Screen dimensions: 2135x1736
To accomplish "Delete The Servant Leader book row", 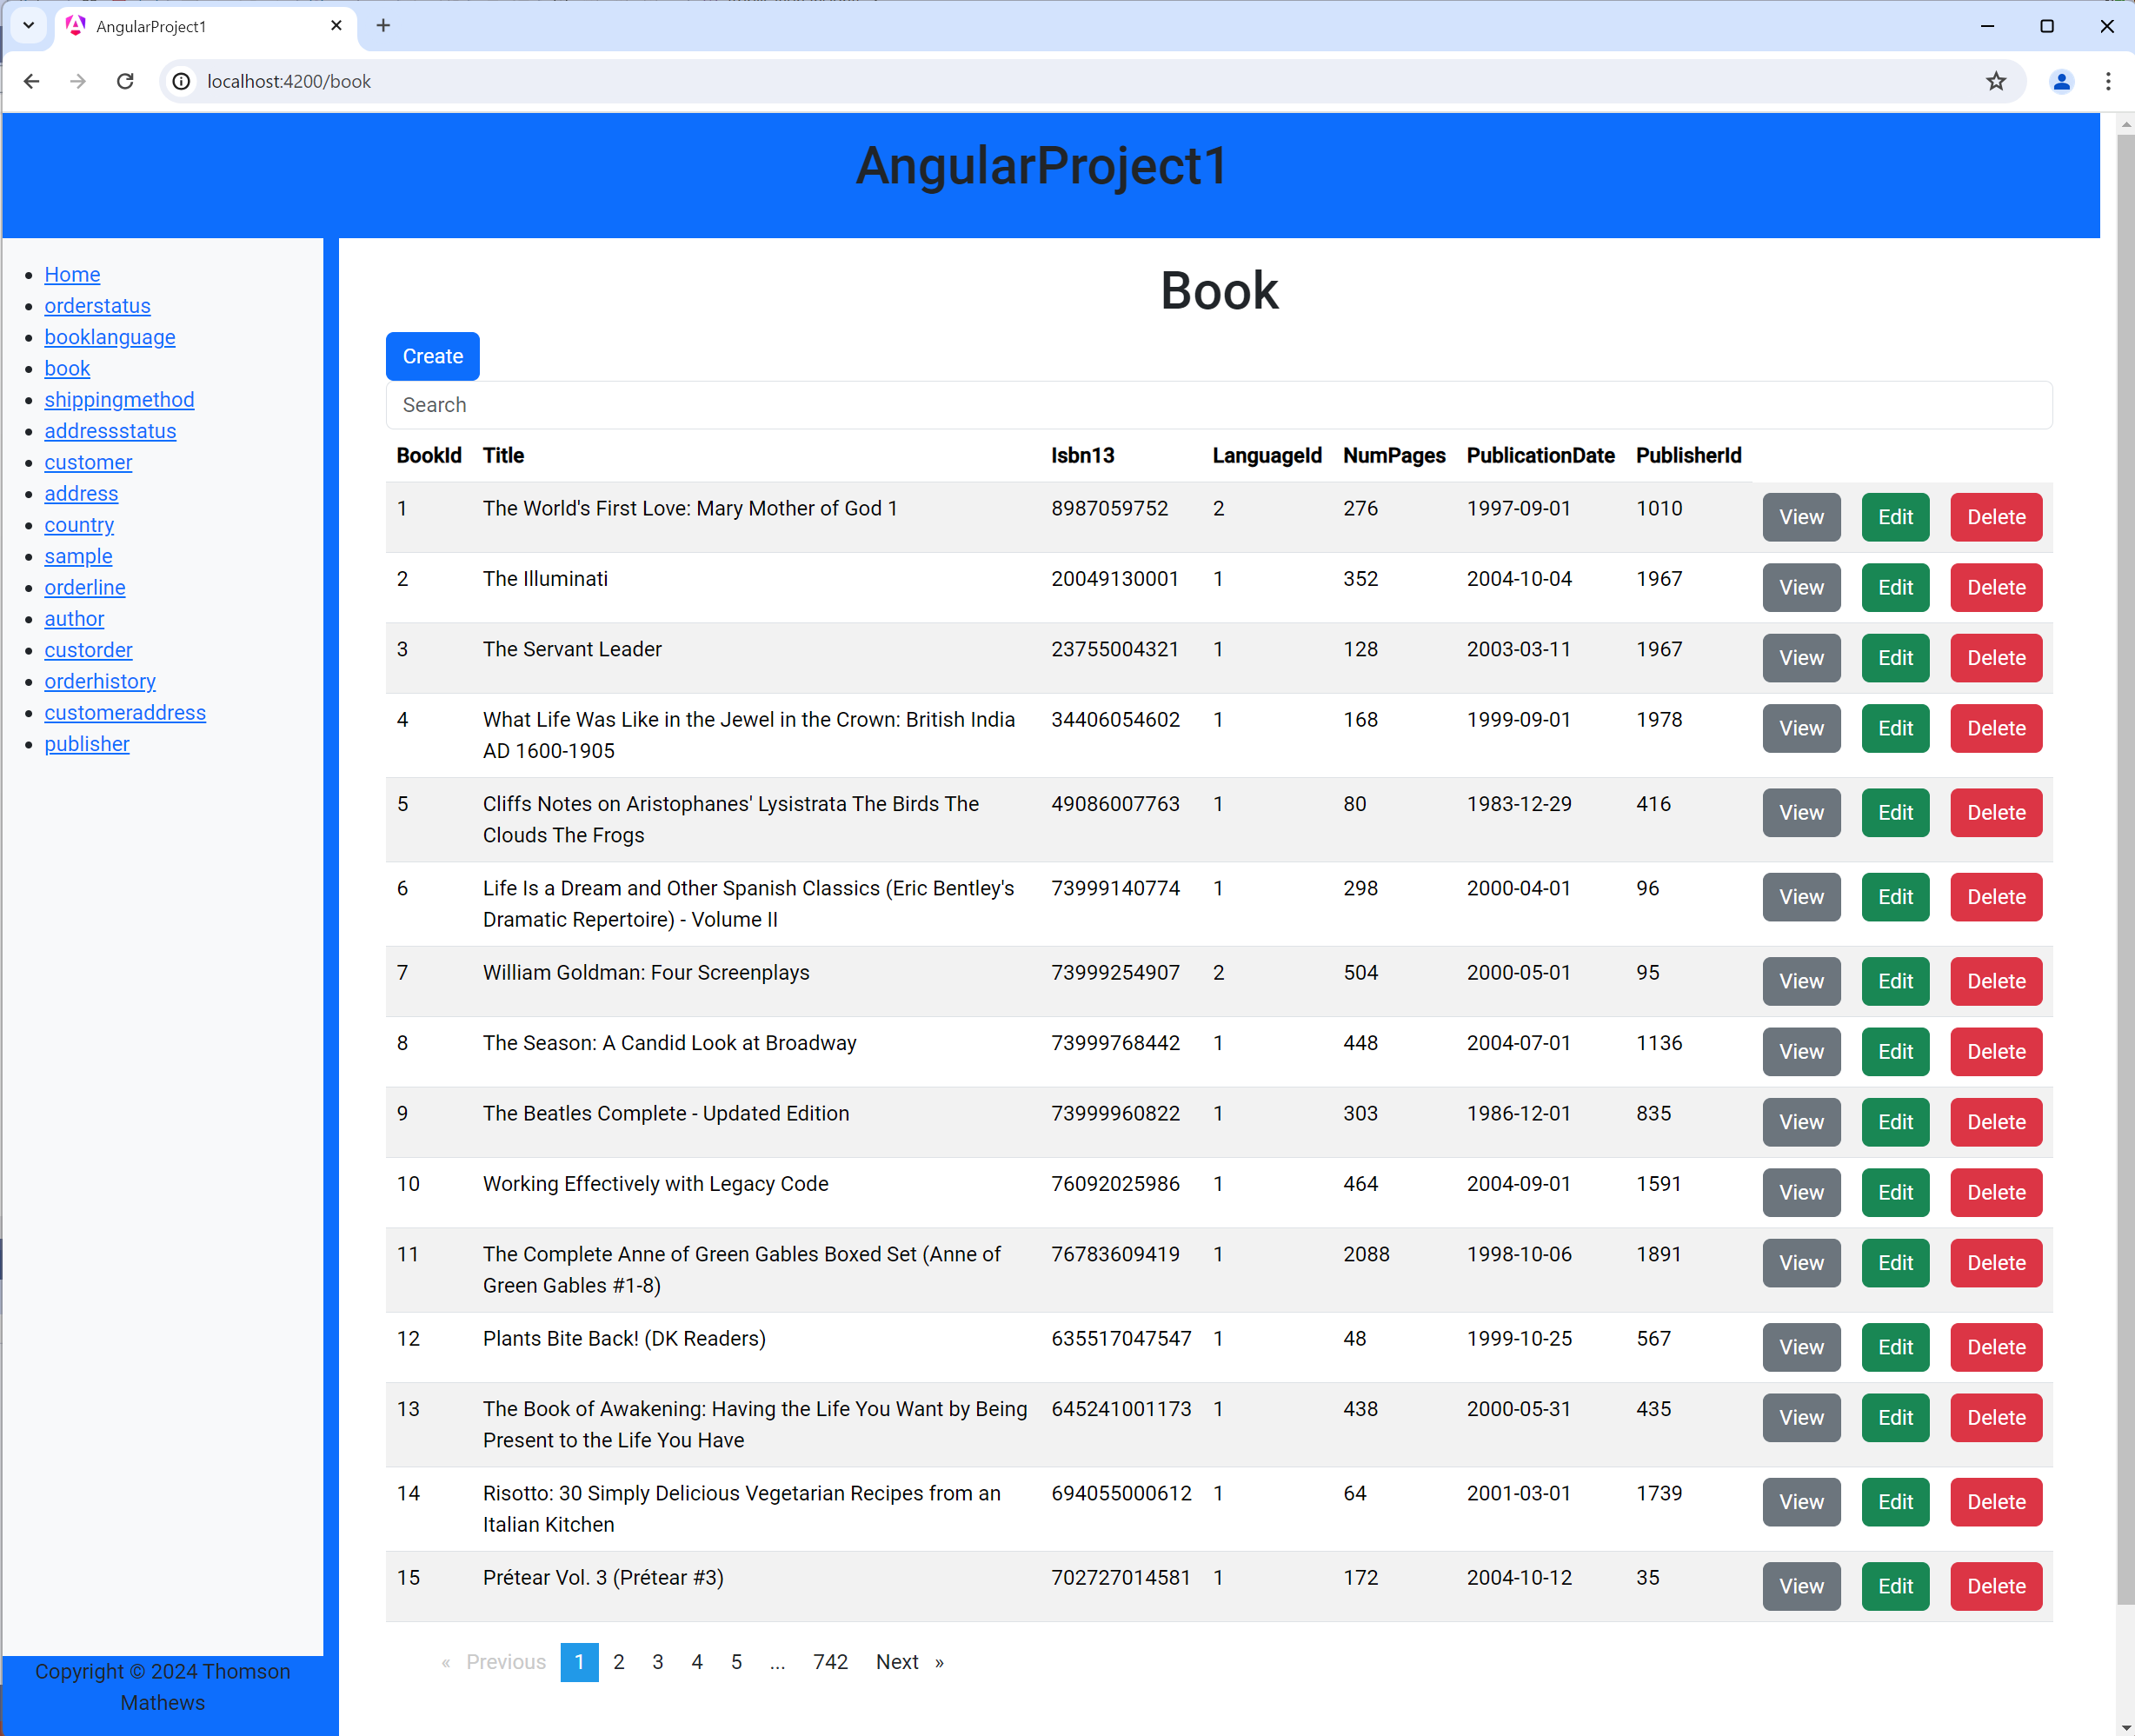I will click(x=1996, y=658).
